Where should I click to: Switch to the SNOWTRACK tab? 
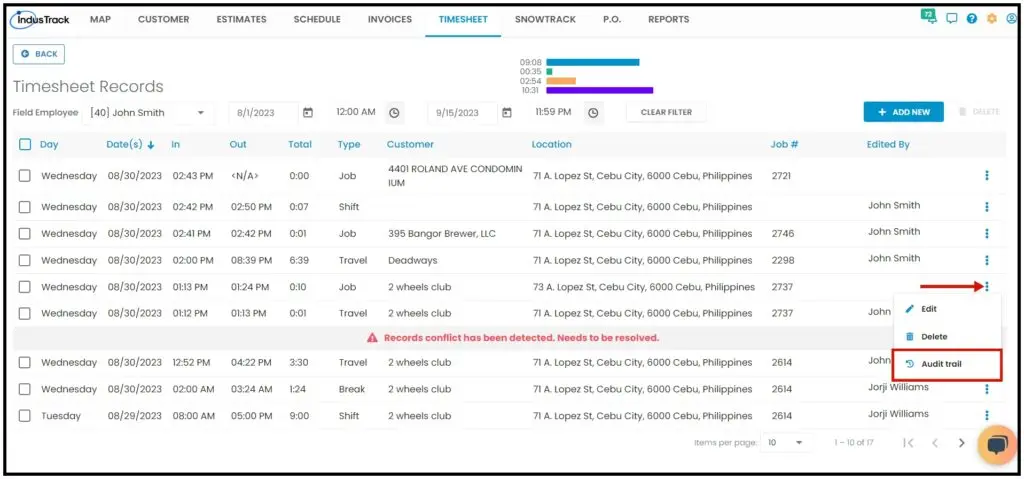click(545, 19)
